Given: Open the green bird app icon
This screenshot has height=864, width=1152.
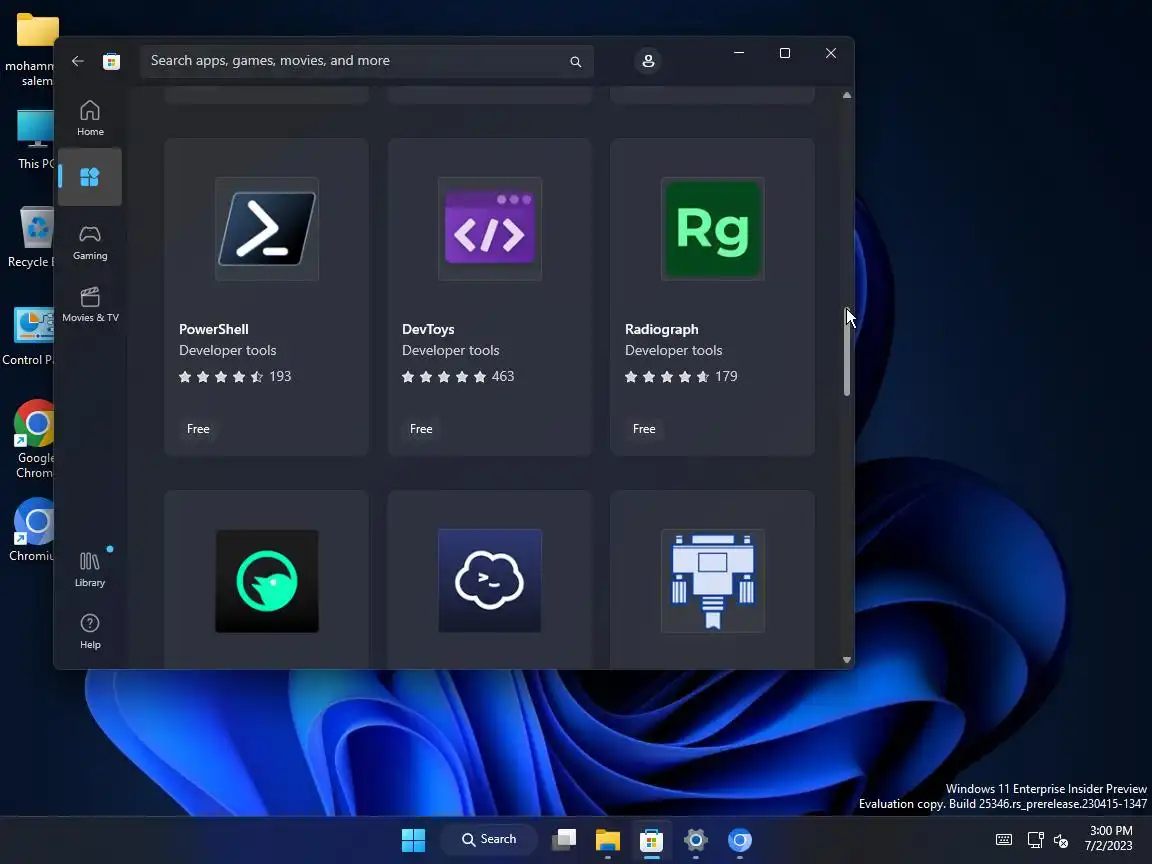Looking at the screenshot, I should click(x=267, y=580).
